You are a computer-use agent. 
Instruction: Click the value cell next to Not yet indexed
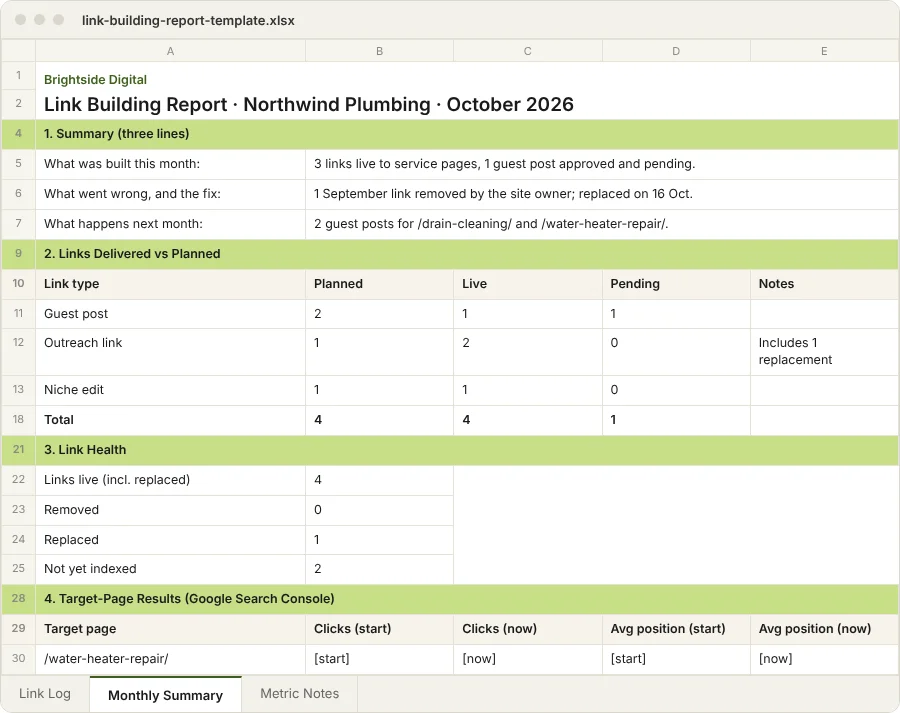coord(379,569)
